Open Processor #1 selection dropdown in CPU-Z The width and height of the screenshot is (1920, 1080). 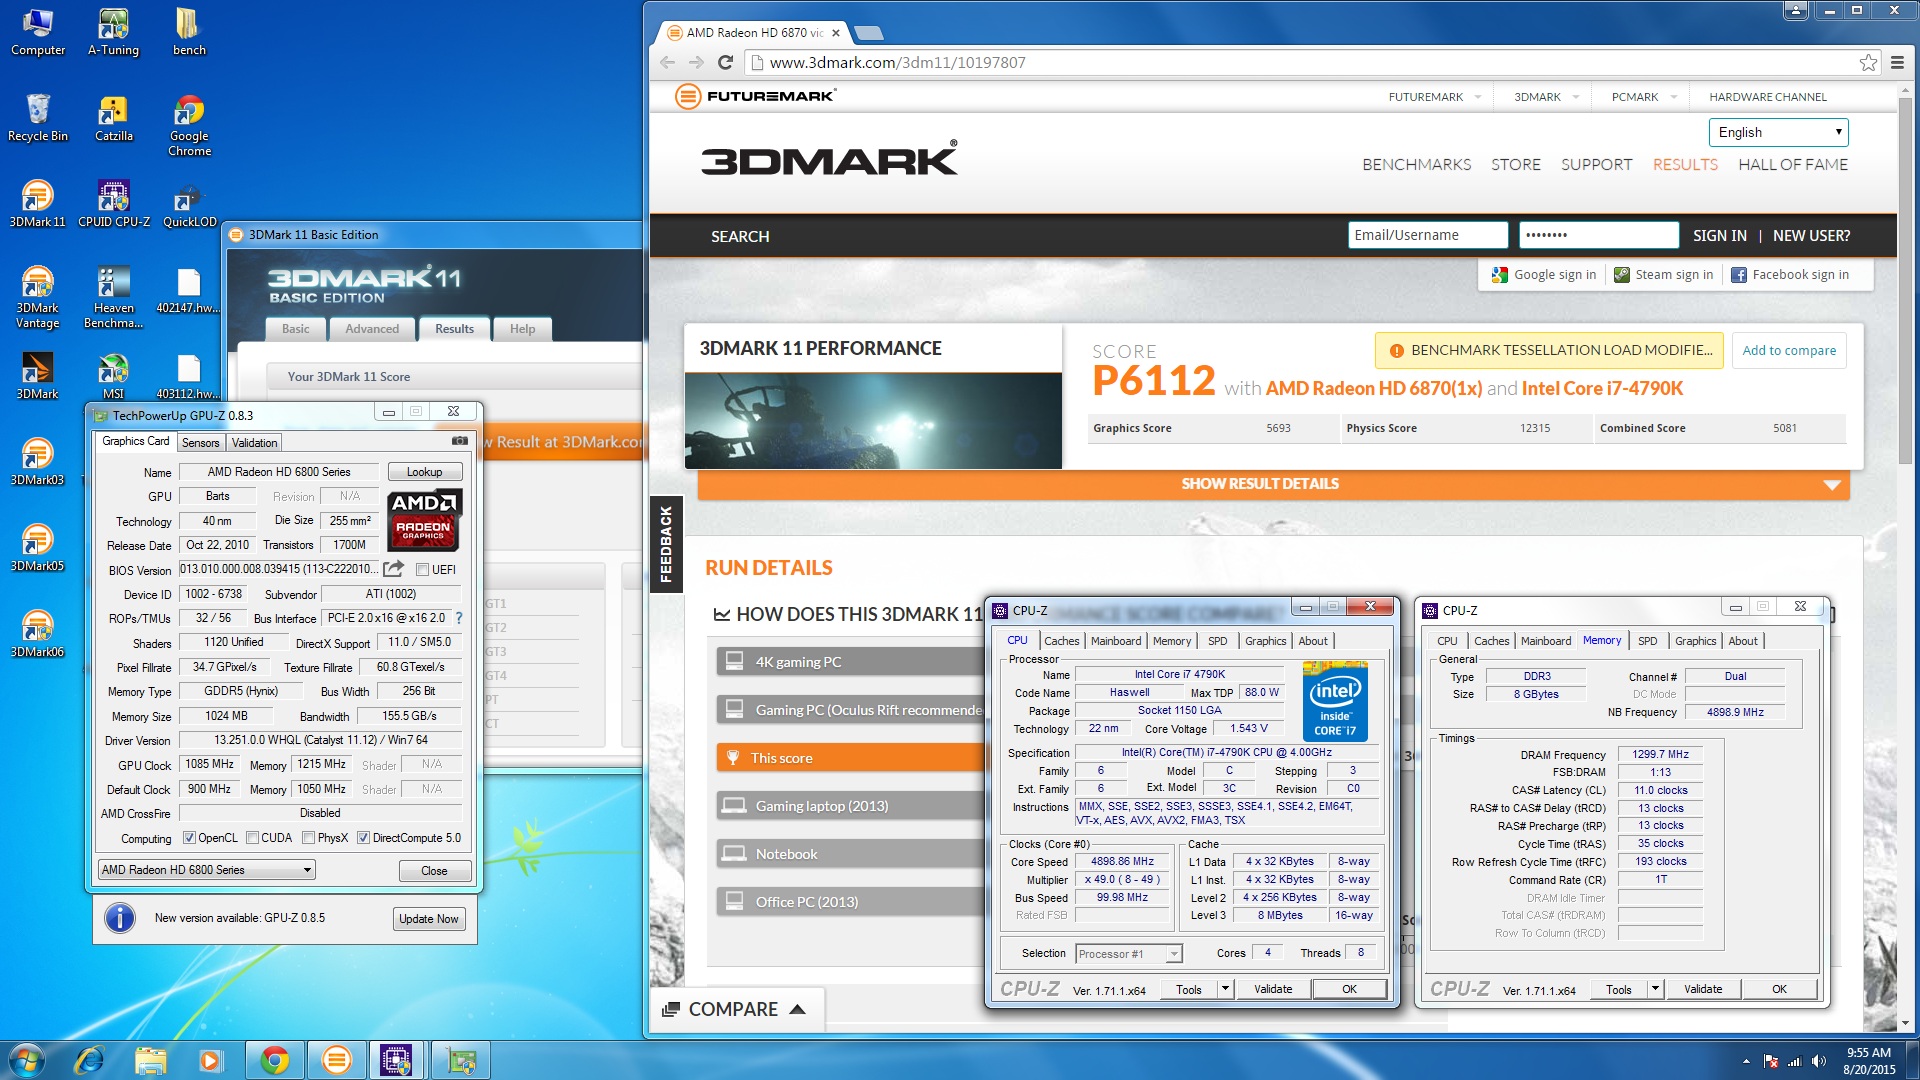1129,954
